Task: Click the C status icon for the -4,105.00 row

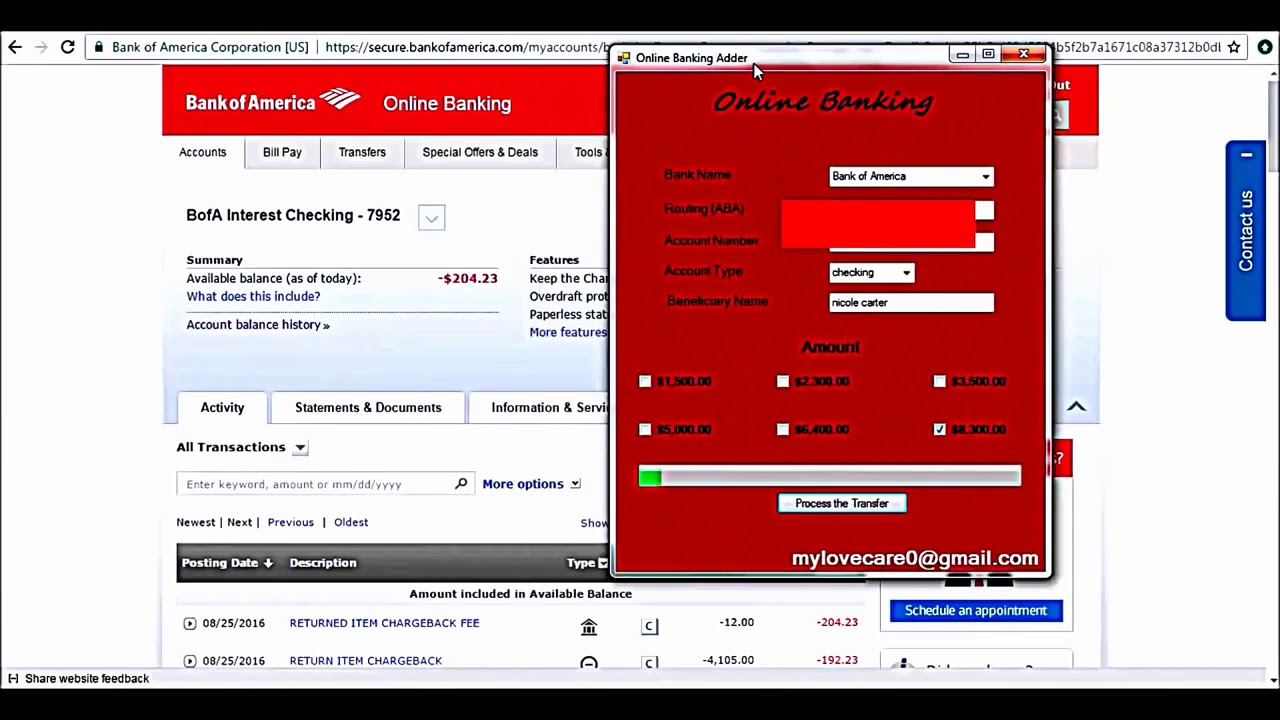Action: tap(650, 662)
